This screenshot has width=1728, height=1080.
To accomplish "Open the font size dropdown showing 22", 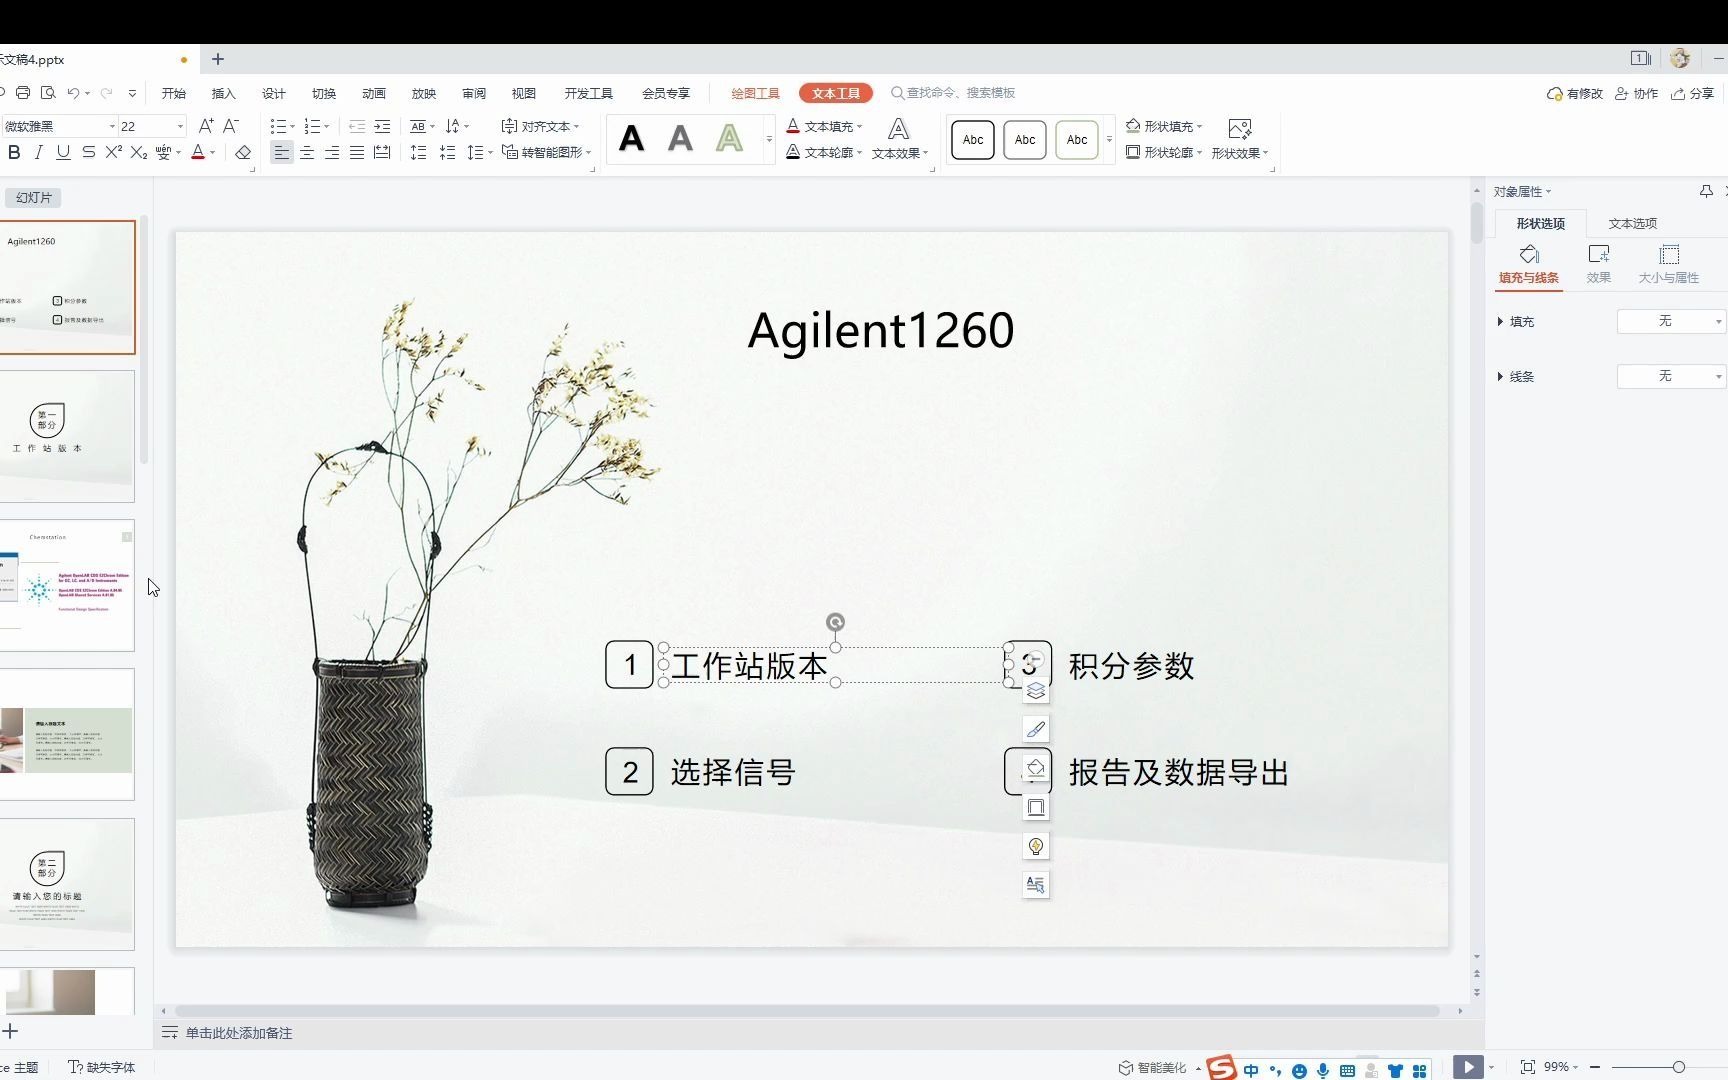I will (x=180, y=126).
